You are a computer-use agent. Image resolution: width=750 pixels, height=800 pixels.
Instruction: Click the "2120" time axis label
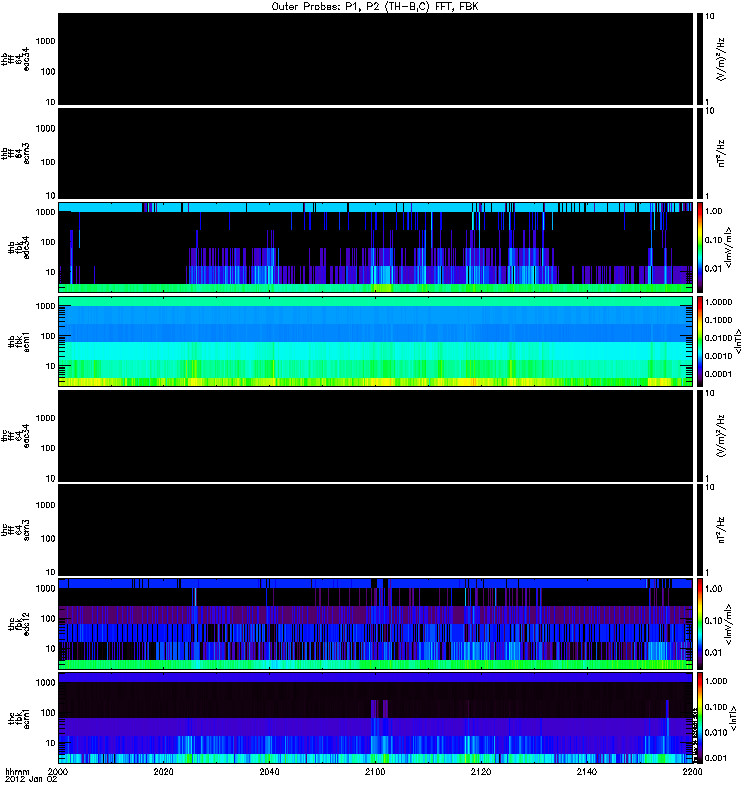tap(481, 771)
